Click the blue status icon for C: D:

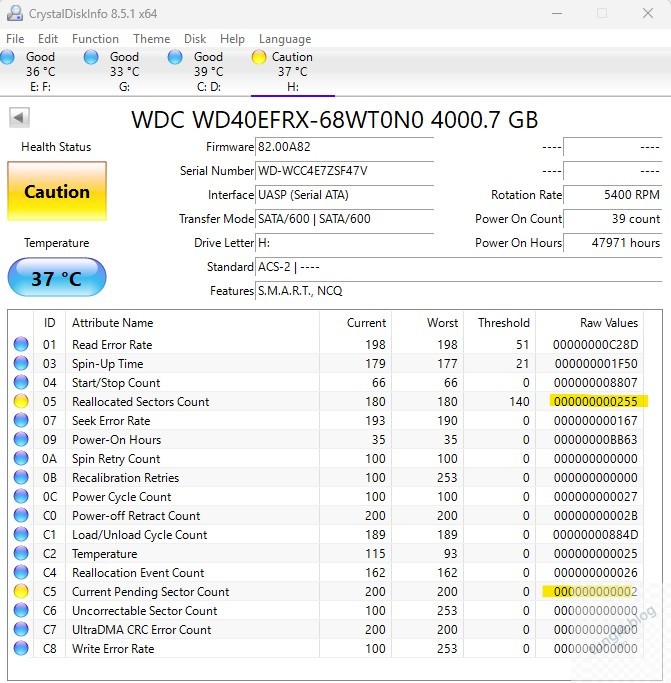point(175,57)
